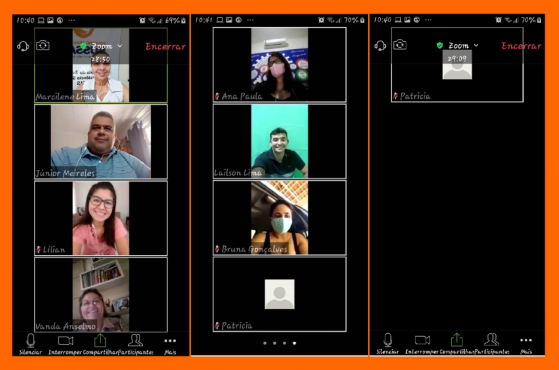
Task: Open Participantes icon in right screen
Action: 492,344
